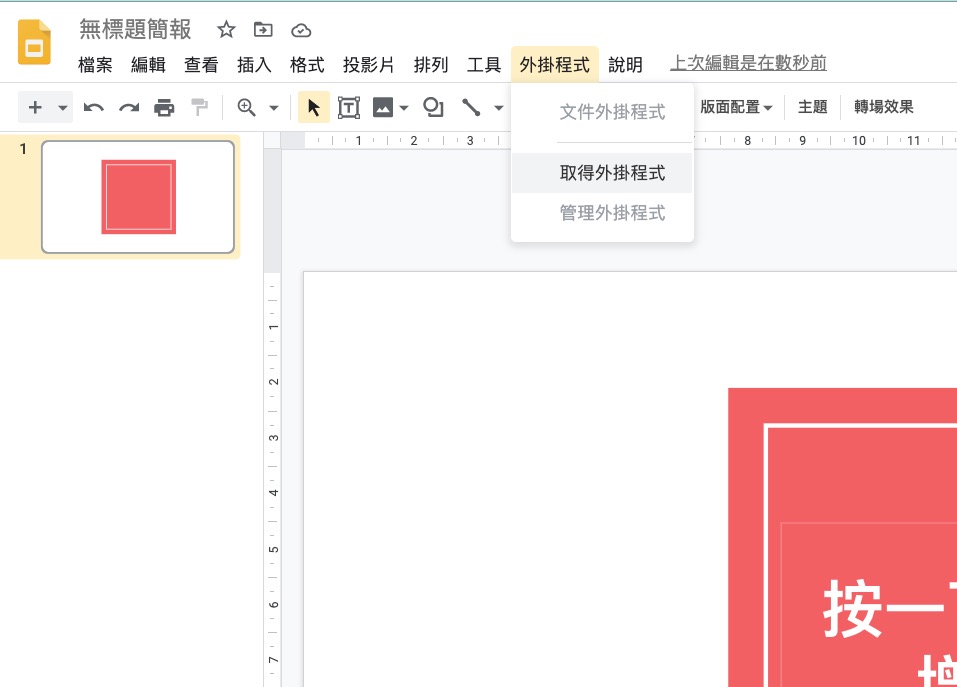Open insert image dropdown arrow

403,108
